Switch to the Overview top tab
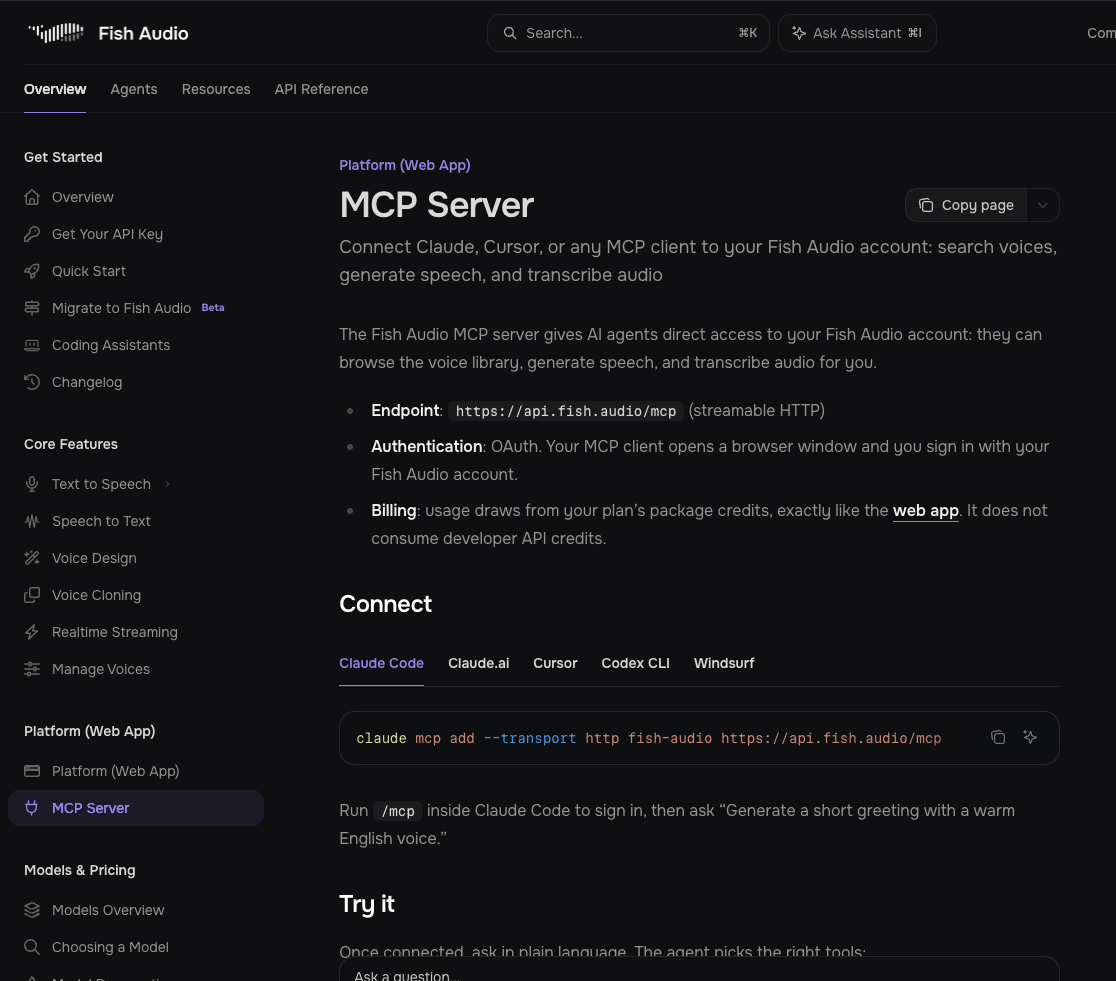 click(55, 89)
